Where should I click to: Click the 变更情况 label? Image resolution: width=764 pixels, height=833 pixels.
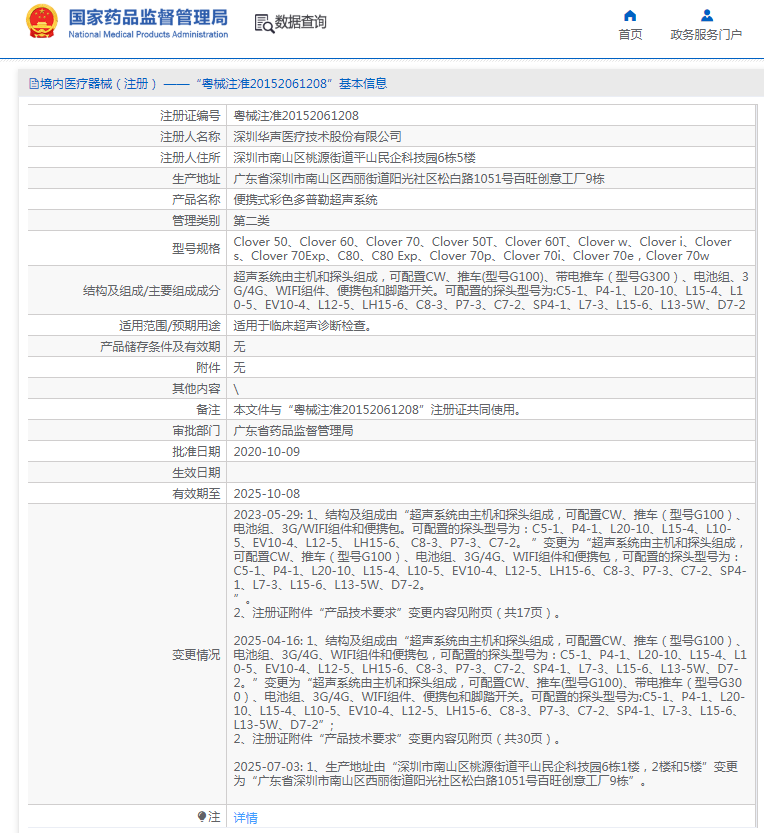[x=196, y=654]
